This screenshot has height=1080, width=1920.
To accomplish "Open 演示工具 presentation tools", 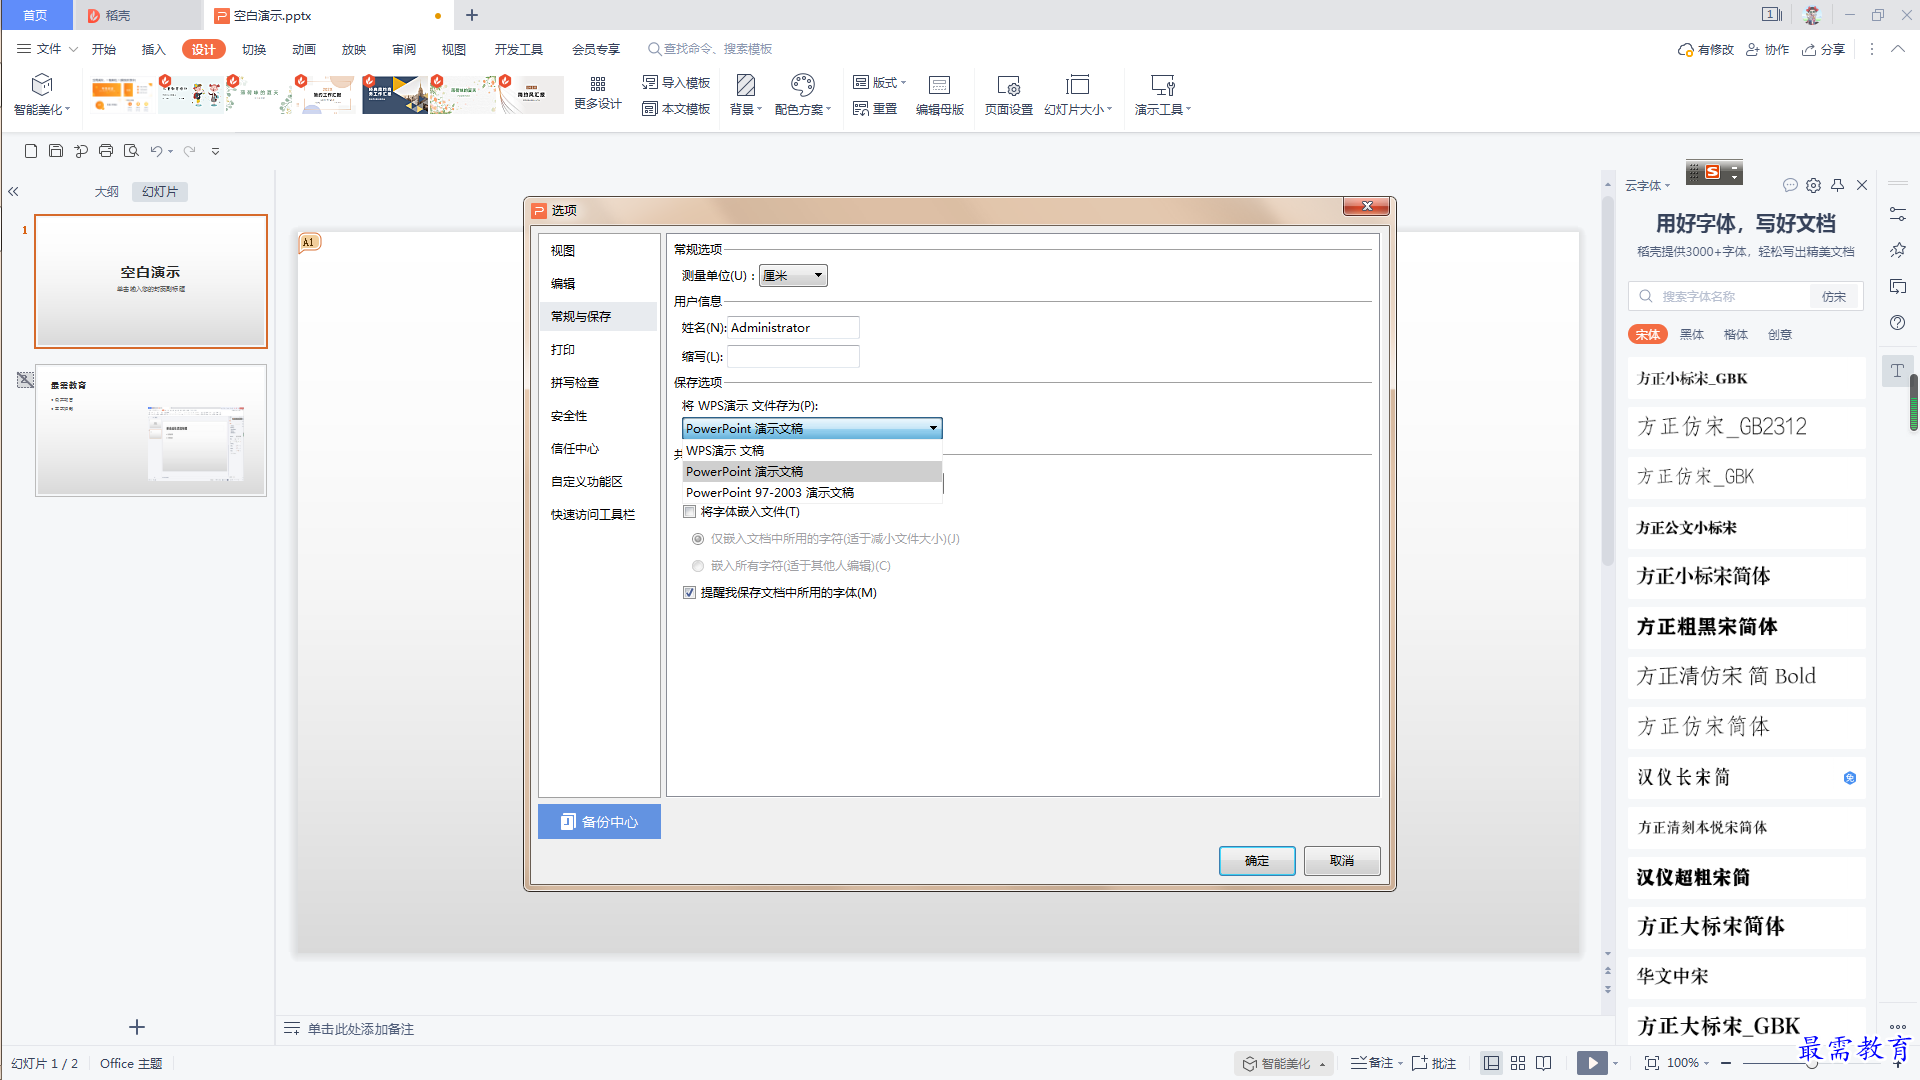I will click(x=1163, y=95).
